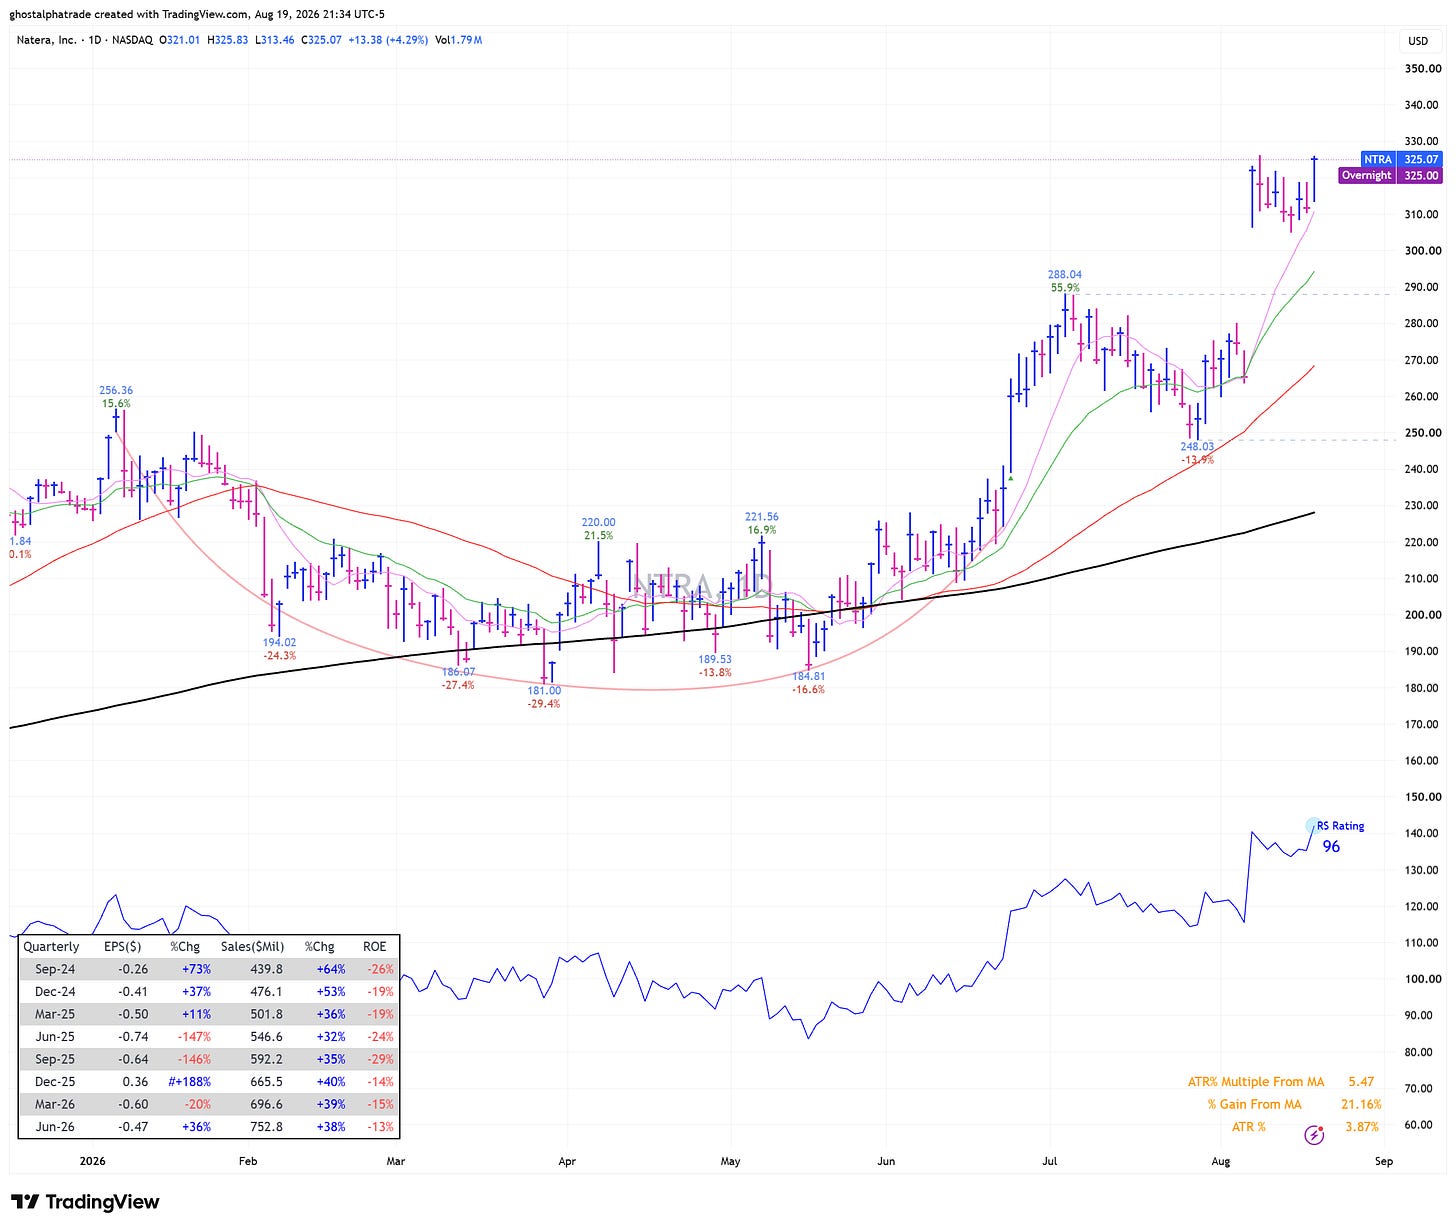Click the Jun-26 sales value 752.8
The width and height of the screenshot is (1456, 1230).
coord(265,1127)
